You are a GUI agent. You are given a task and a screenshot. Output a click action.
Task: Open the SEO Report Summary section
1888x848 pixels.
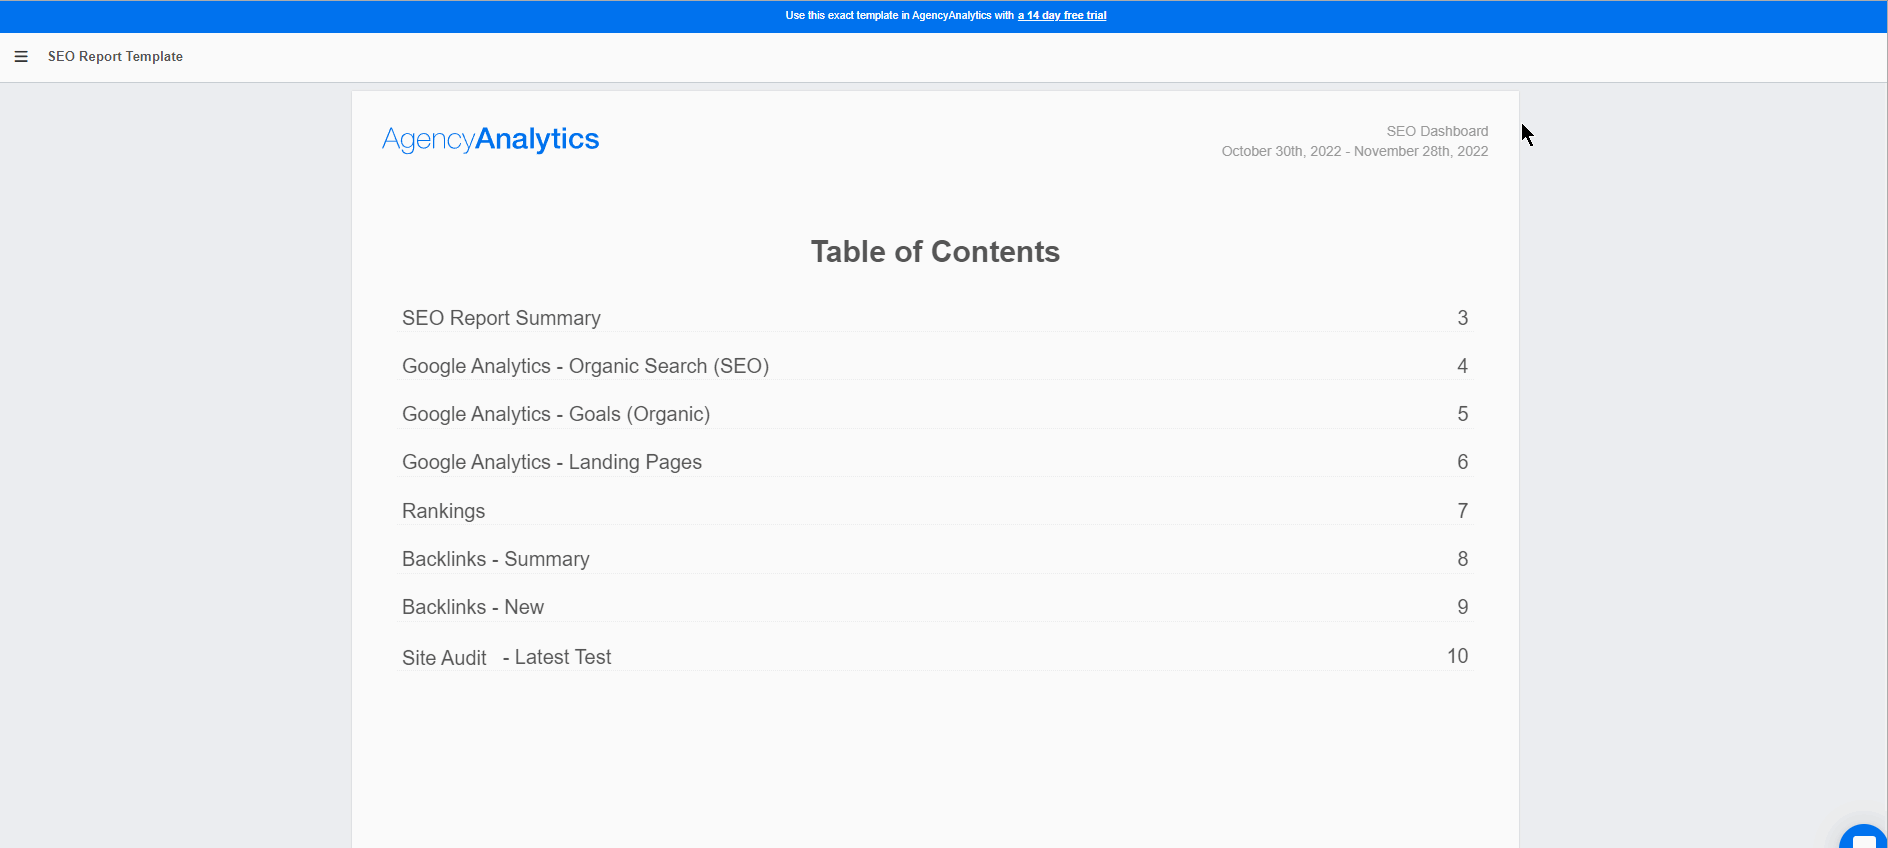point(500,318)
